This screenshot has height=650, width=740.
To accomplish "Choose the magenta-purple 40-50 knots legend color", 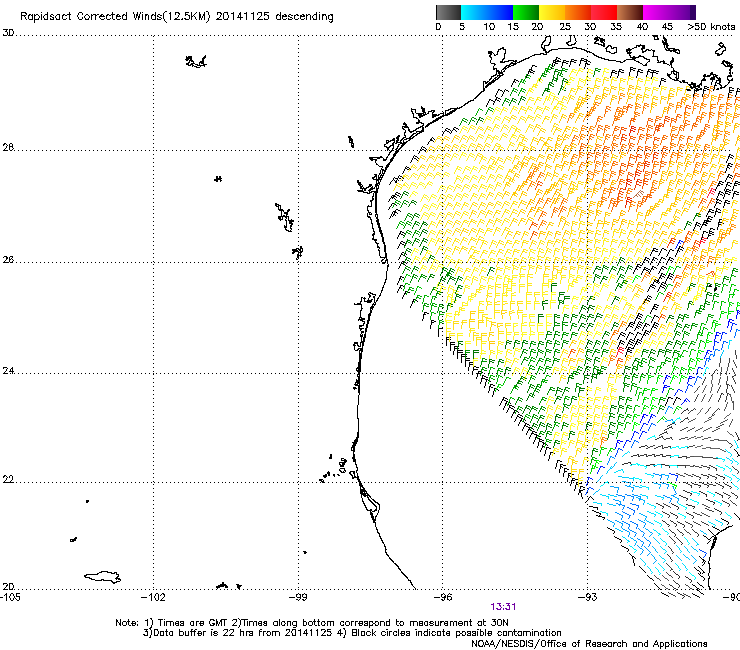I will (x=669, y=12).
